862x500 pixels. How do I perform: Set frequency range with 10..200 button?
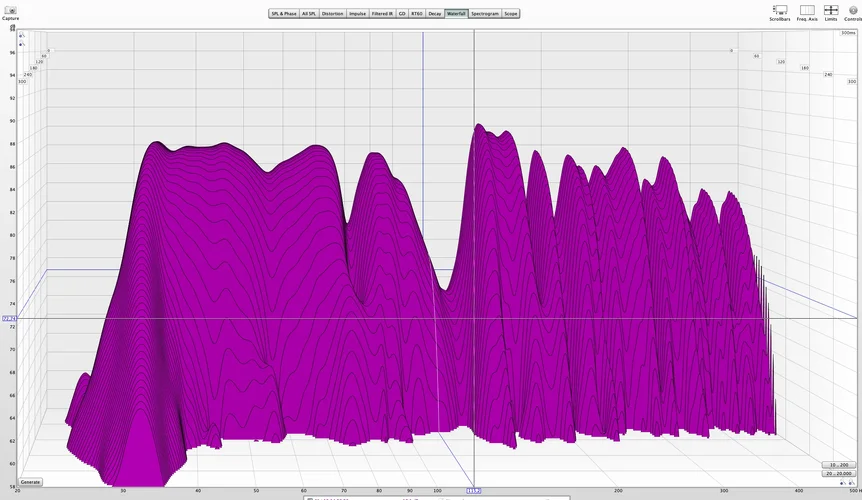click(x=839, y=465)
